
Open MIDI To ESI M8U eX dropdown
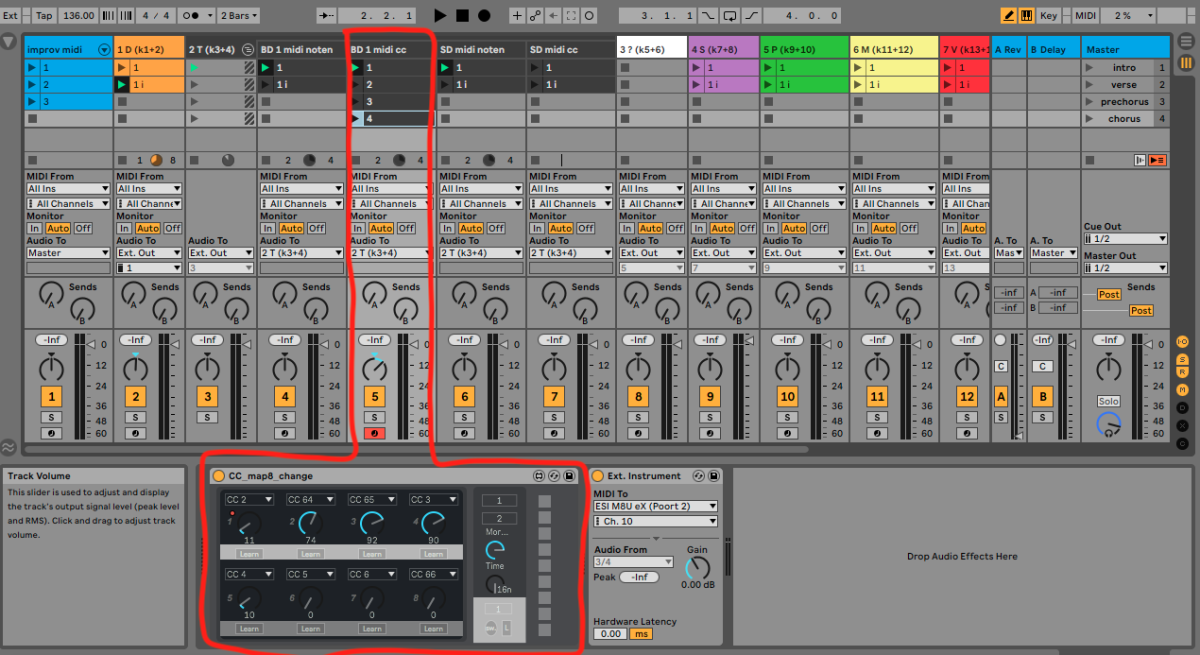tap(655, 506)
